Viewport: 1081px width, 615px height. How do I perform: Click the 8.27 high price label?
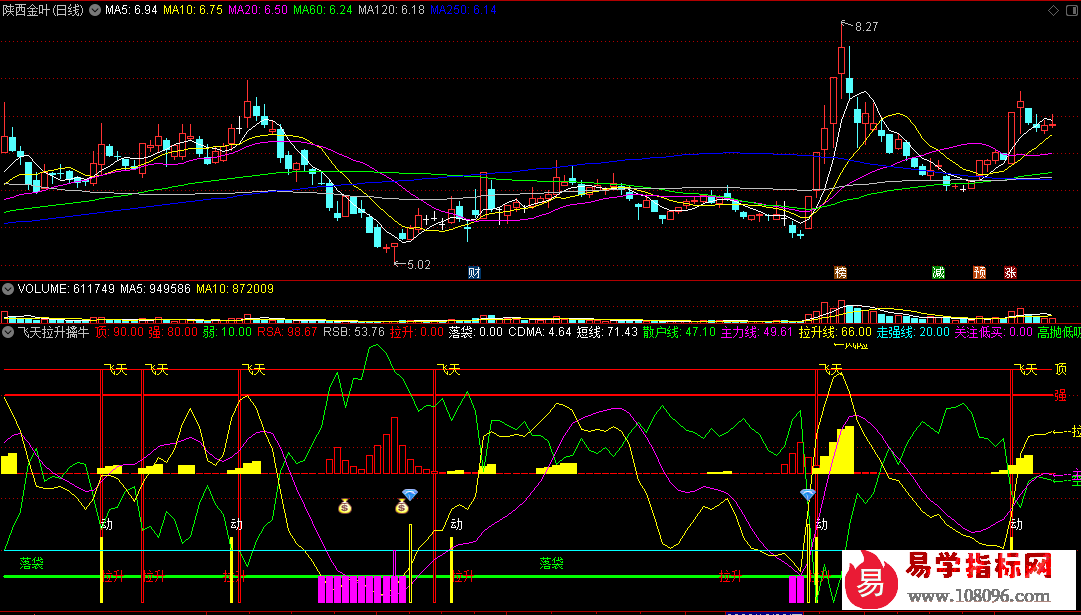[x=866, y=27]
